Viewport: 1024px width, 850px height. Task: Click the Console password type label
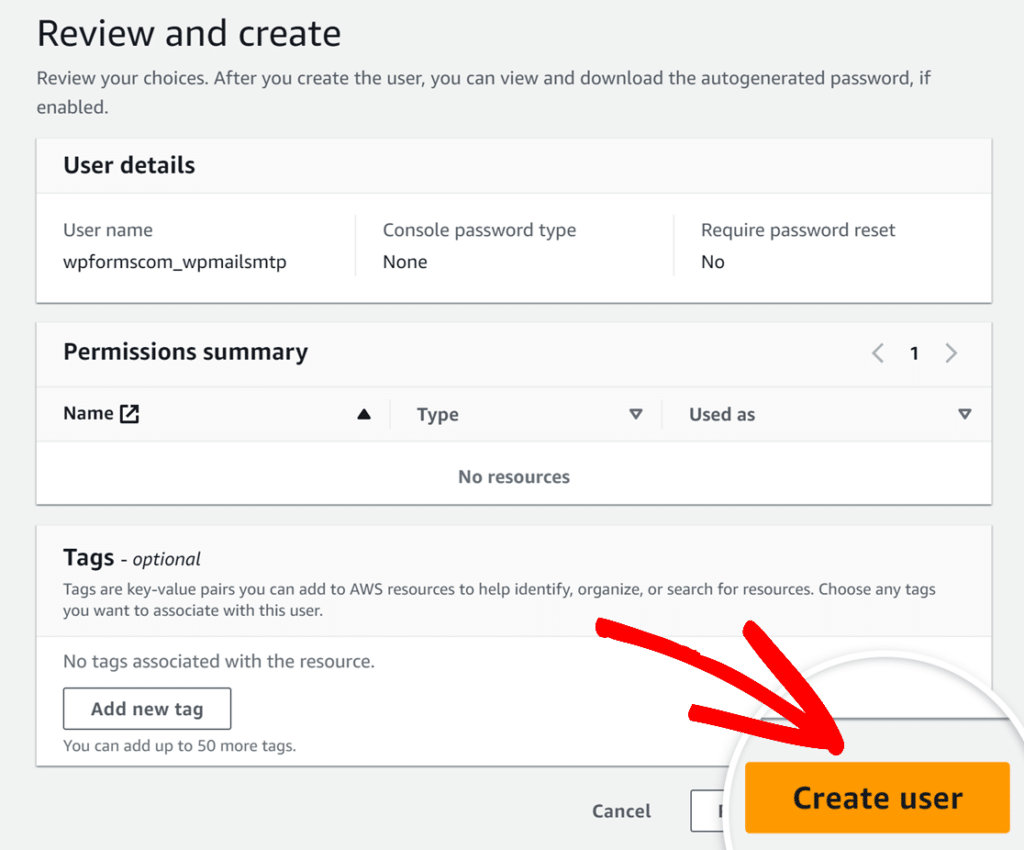pos(479,230)
